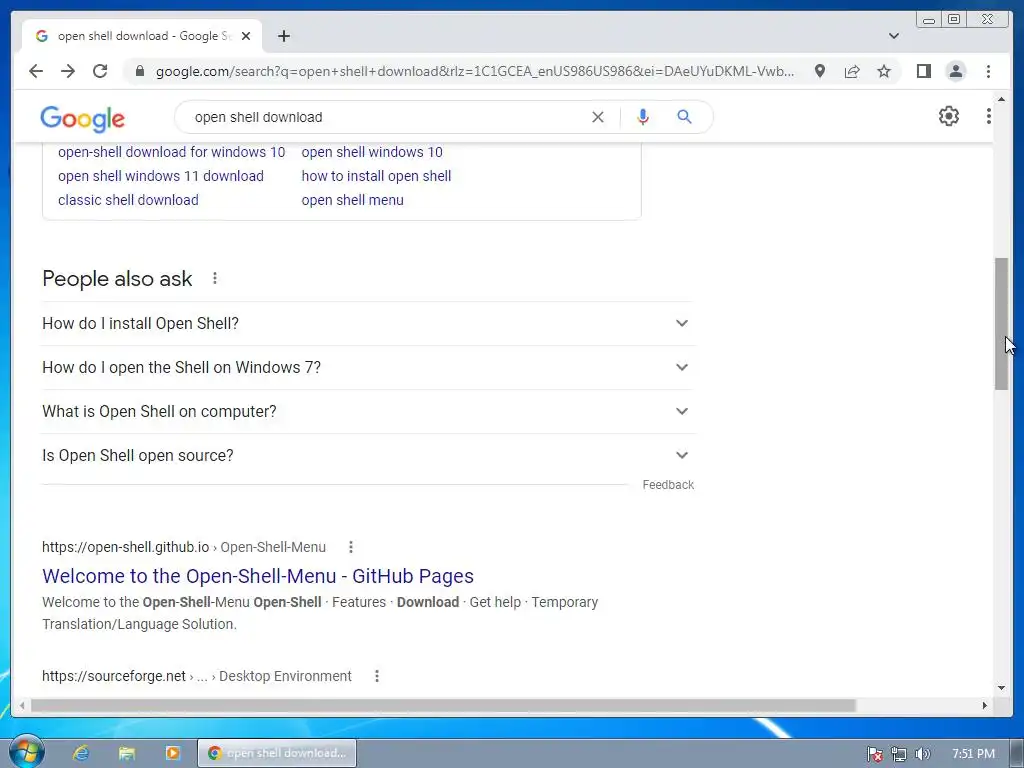Select the open shell download browser tab
Viewport: 1024px width, 768px height.
[x=142, y=36]
